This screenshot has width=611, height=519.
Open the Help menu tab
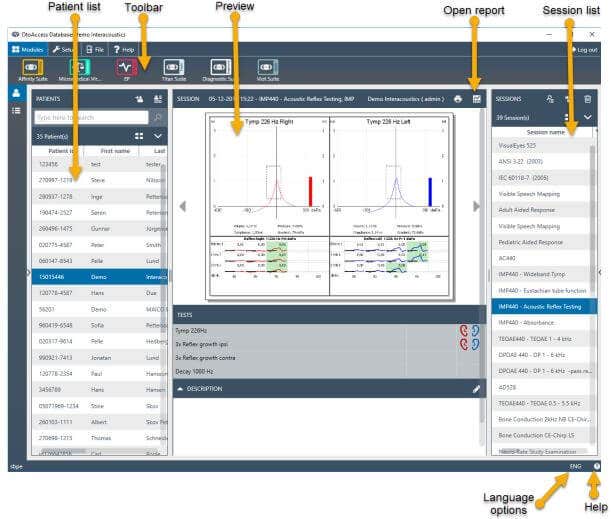pyautogui.click(x=124, y=50)
